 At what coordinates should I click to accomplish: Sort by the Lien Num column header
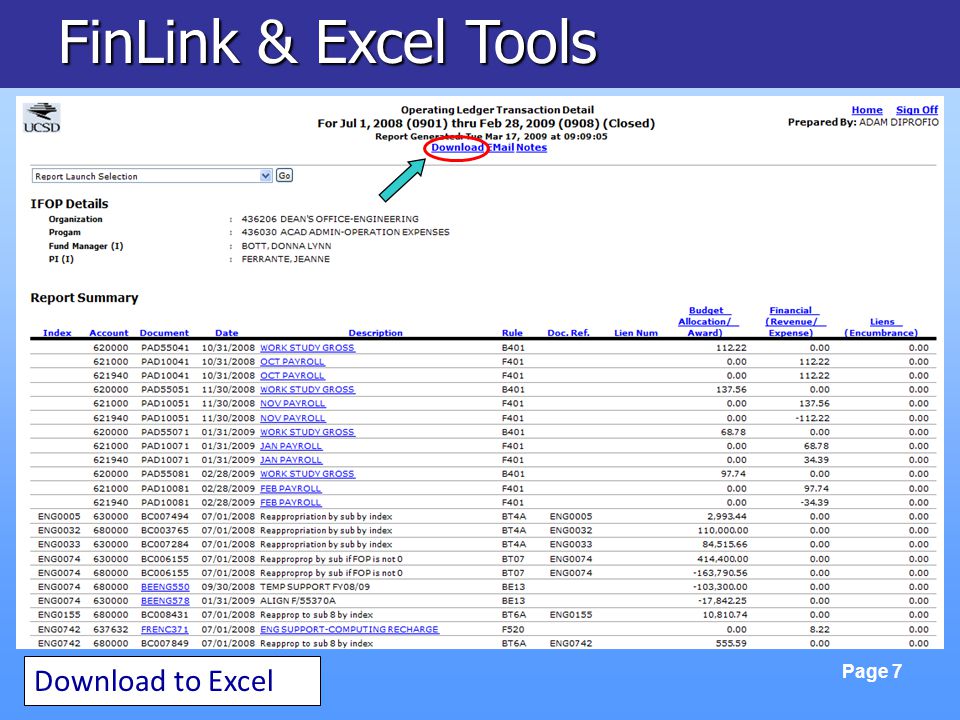(x=636, y=332)
